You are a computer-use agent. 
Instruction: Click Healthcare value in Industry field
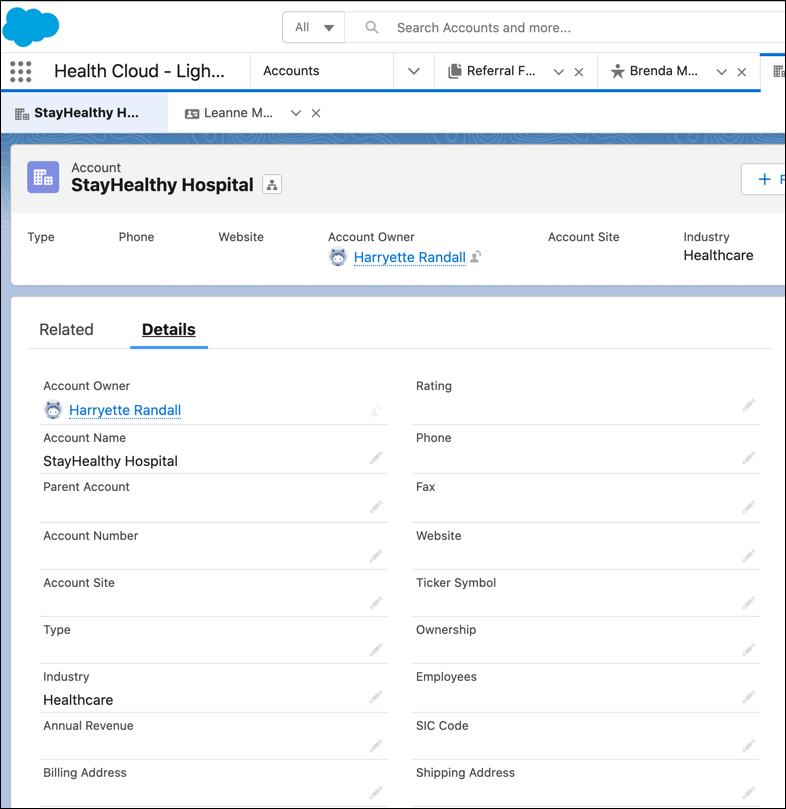[78, 700]
